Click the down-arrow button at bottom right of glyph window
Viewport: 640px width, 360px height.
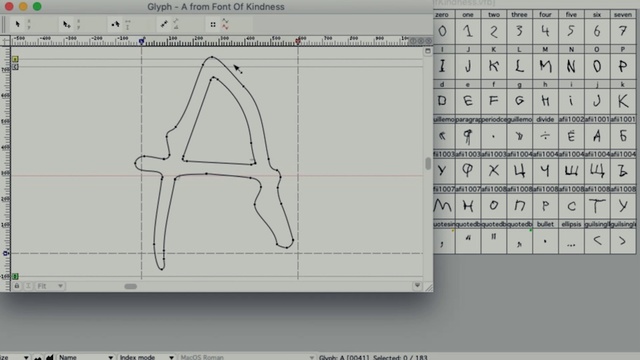pyautogui.click(x=417, y=286)
